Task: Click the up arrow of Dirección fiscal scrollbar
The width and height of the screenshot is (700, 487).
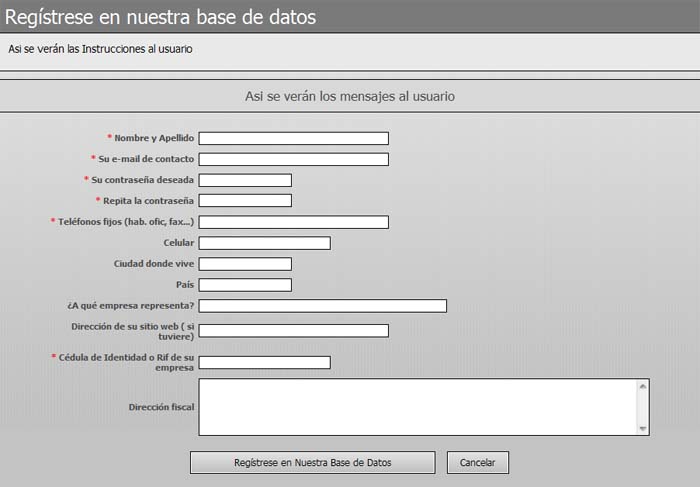Action: pyautogui.click(x=643, y=386)
